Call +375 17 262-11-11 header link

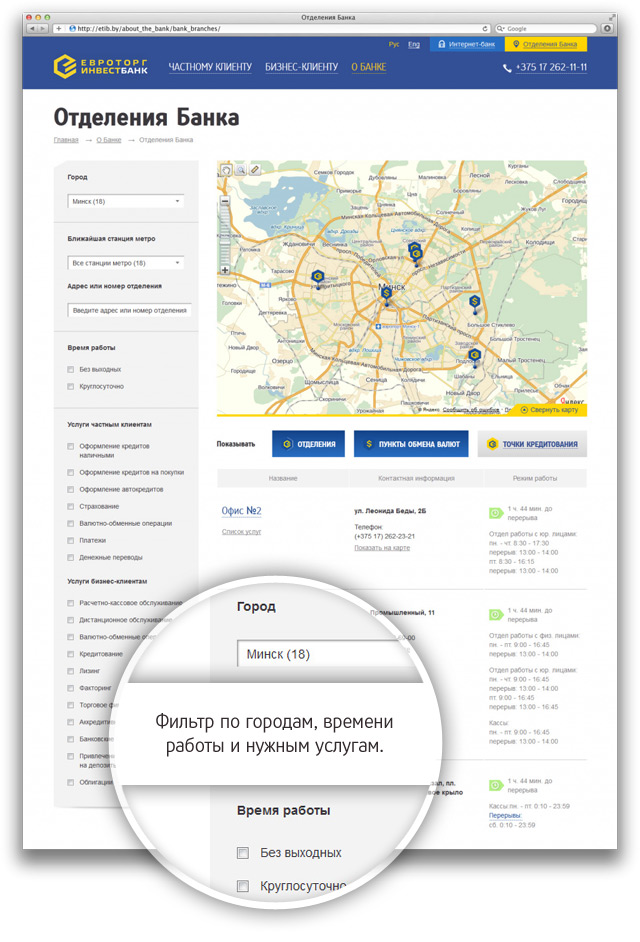[551, 67]
